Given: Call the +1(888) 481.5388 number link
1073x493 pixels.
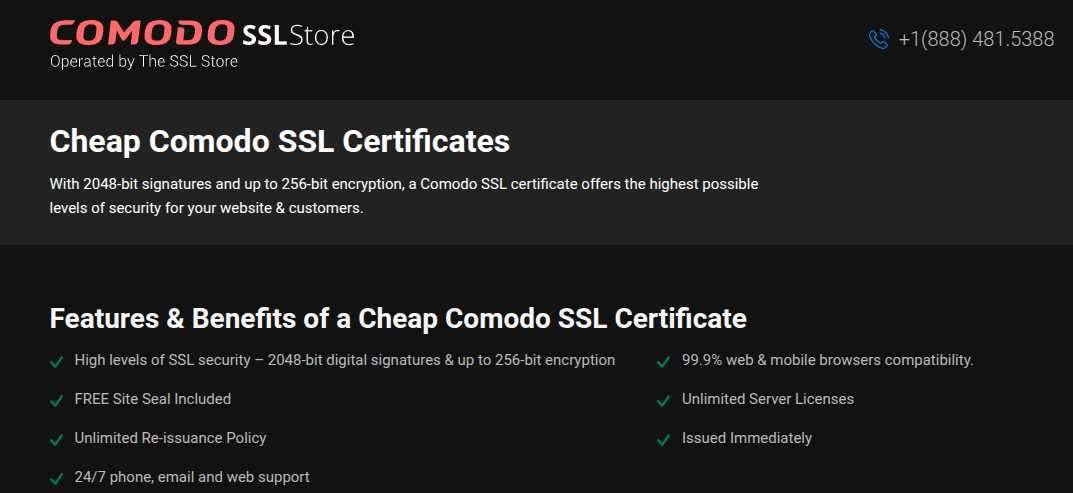Looking at the screenshot, I should click(976, 39).
